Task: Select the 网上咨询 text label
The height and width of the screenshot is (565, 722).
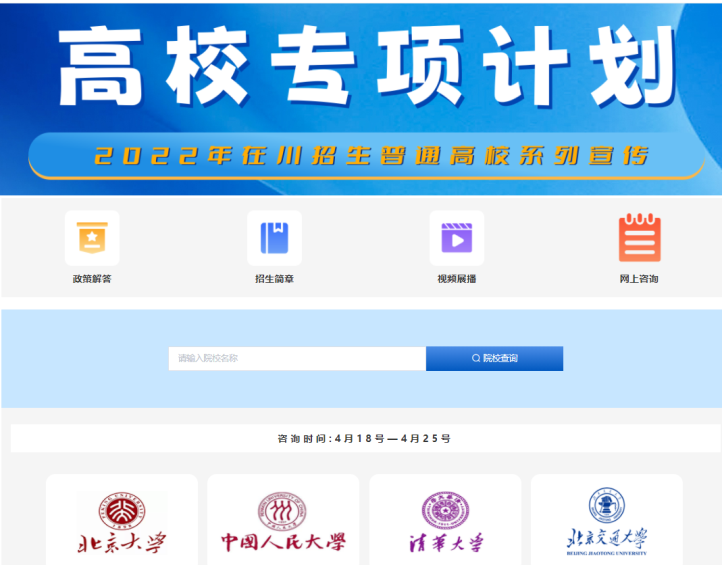Action: point(639,279)
